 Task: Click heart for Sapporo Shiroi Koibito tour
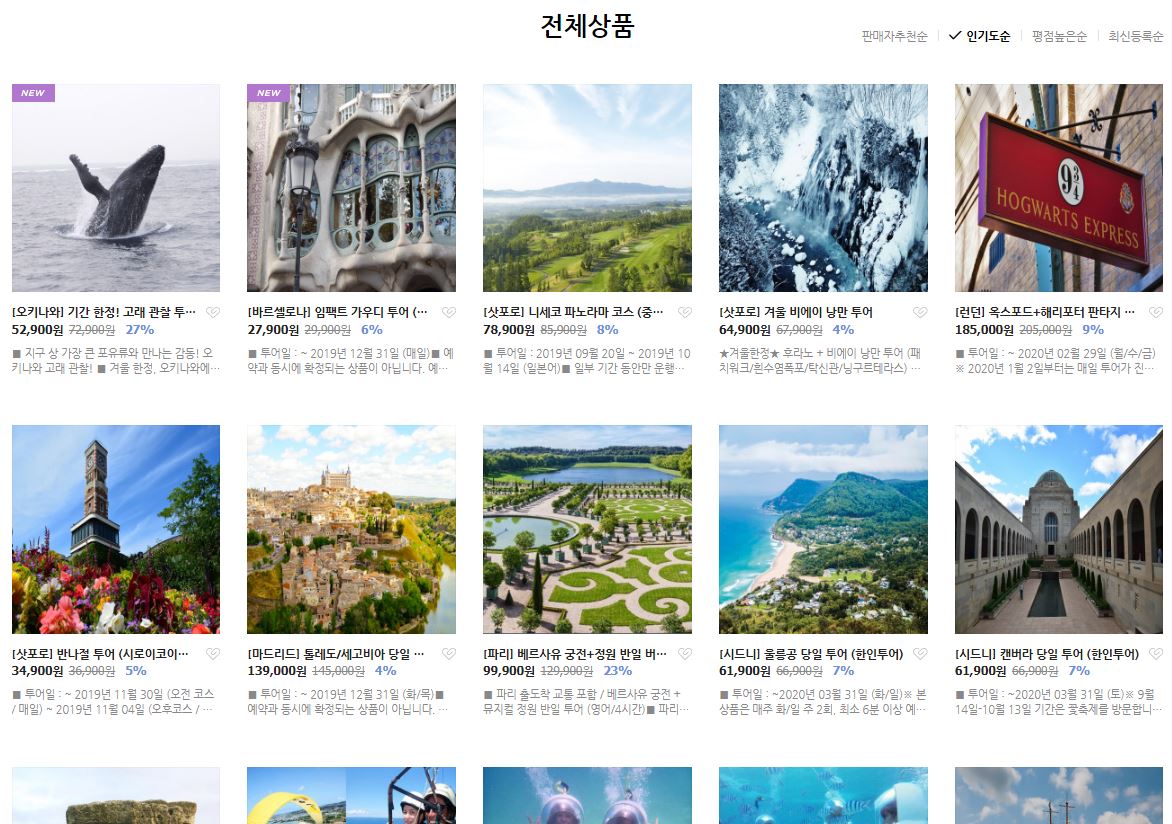pyautogui.click(x=213, y=654)
